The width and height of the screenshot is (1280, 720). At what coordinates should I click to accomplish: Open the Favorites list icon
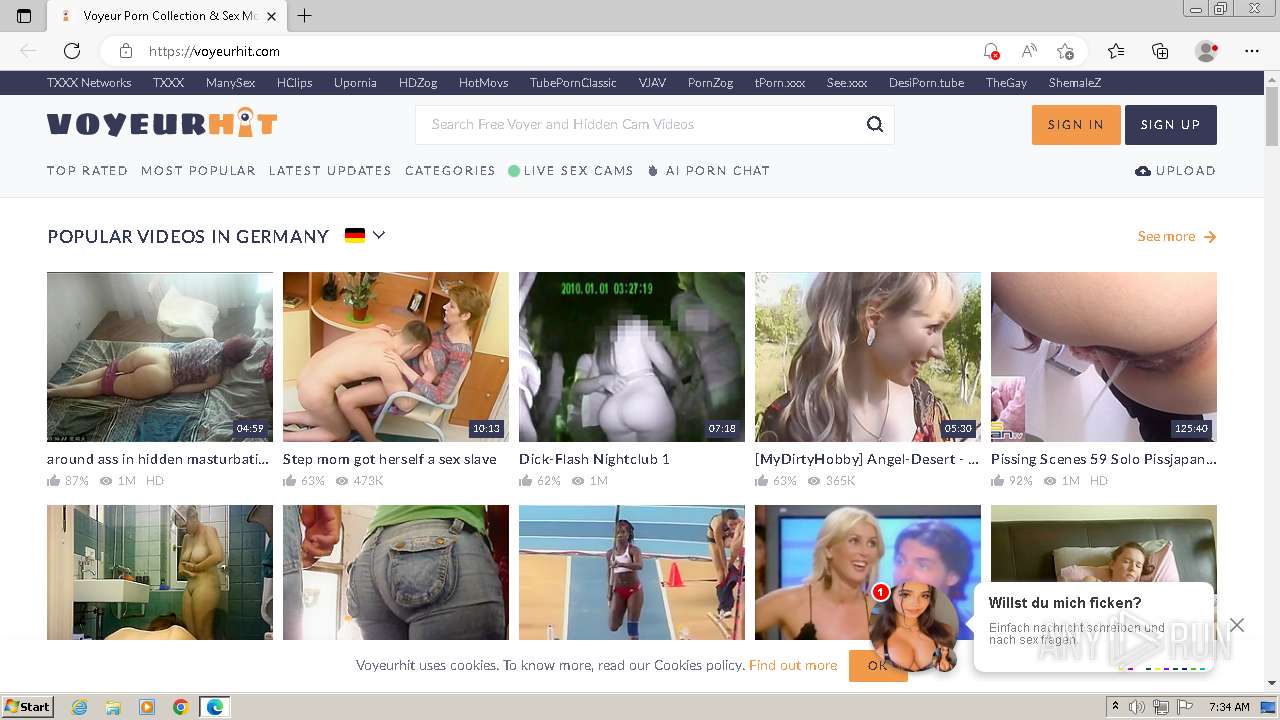pos(1116,51)
